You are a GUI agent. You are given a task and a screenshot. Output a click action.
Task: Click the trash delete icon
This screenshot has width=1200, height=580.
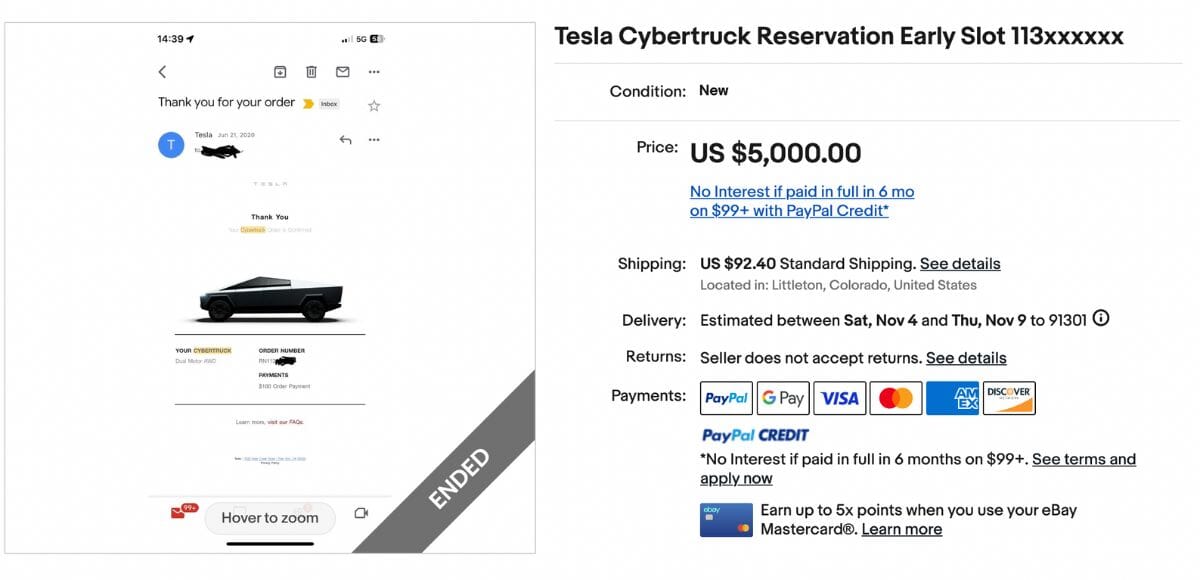[x=311, y=72]
